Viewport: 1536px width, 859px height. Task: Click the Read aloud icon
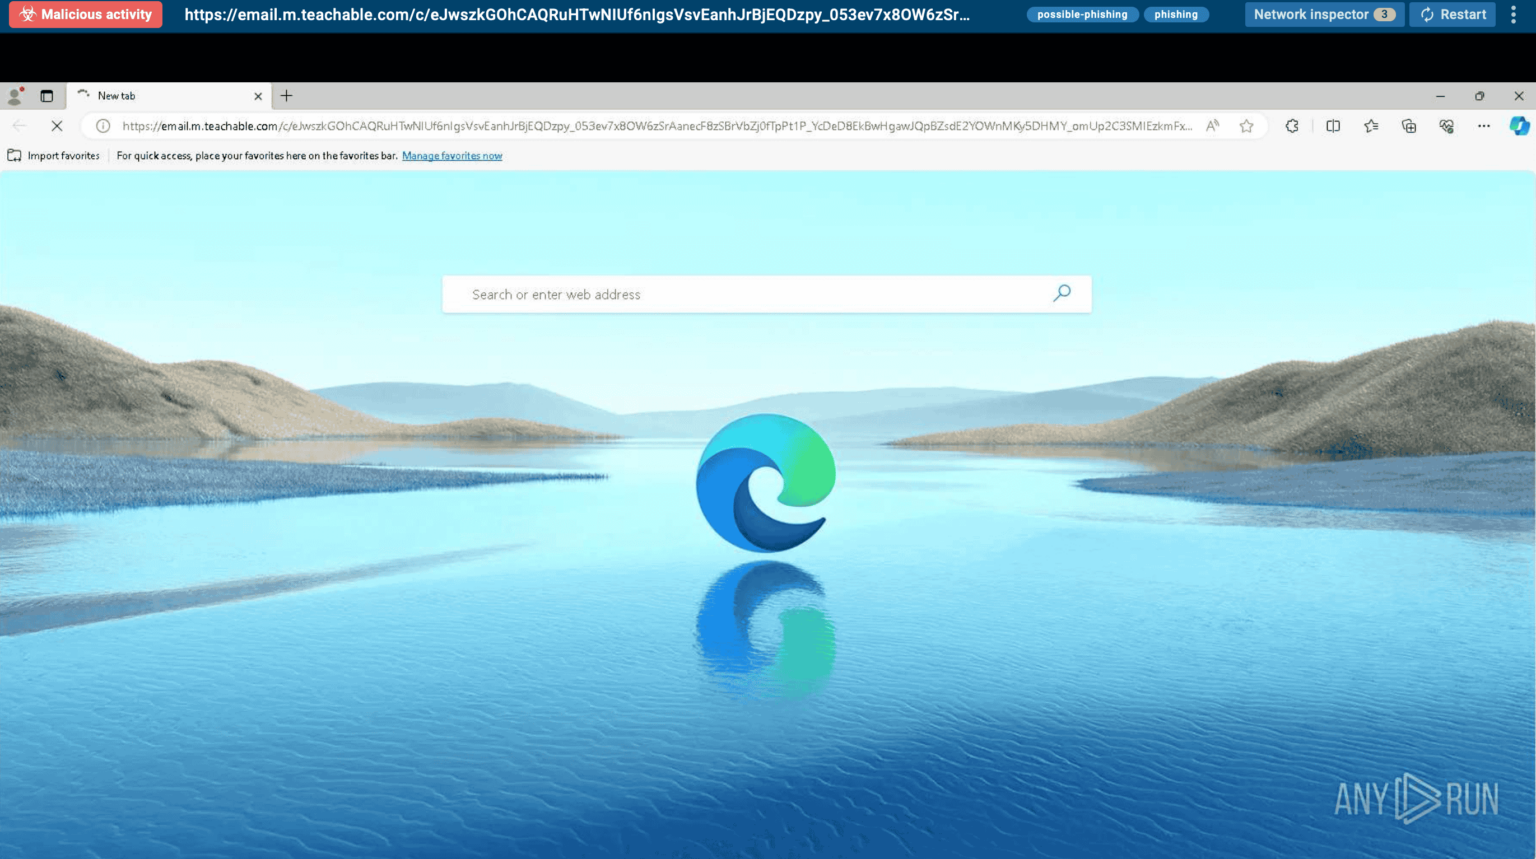[1212, 126]
